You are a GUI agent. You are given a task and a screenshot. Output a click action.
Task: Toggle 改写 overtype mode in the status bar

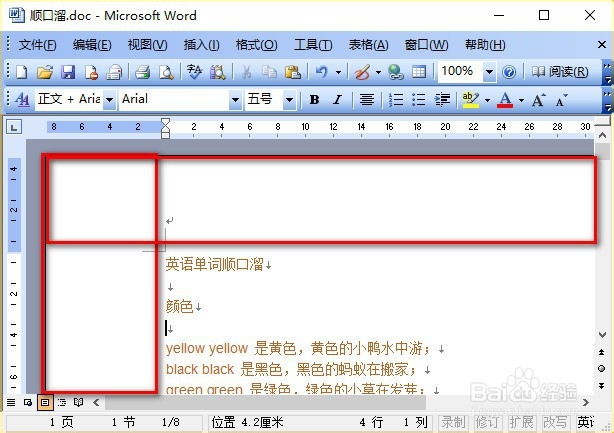(555, 422)
